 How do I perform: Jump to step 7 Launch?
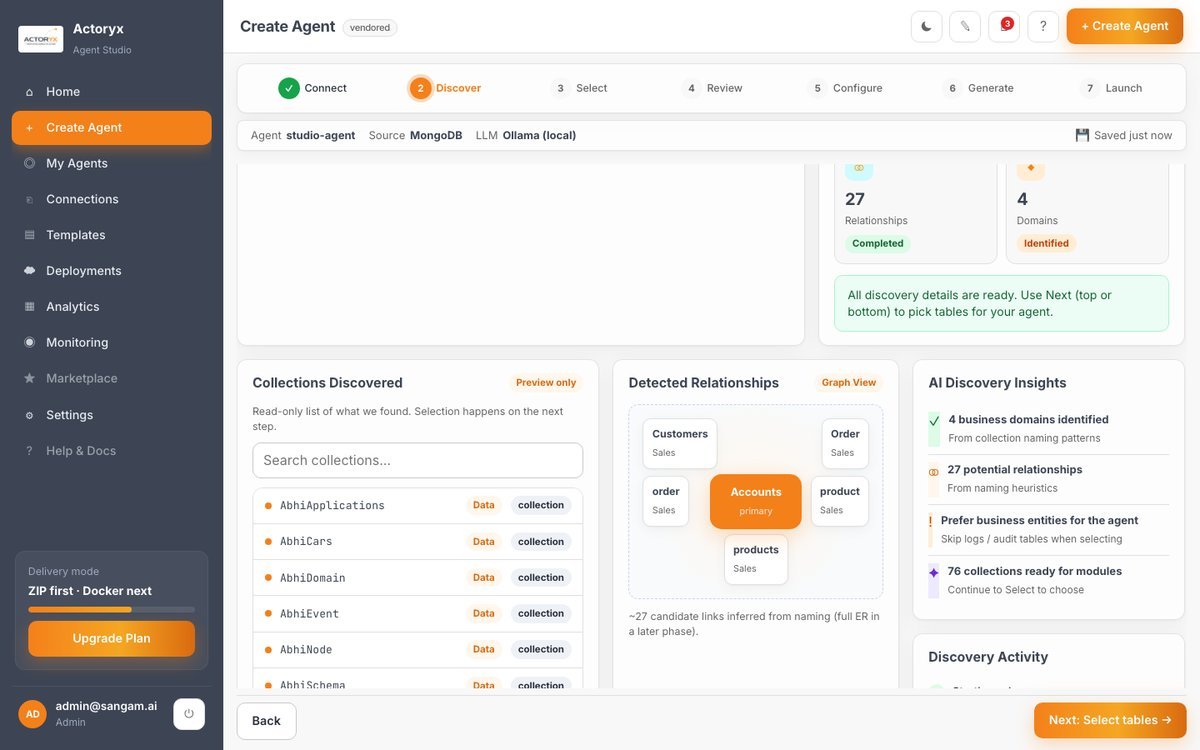click(x=1111, y=88)
